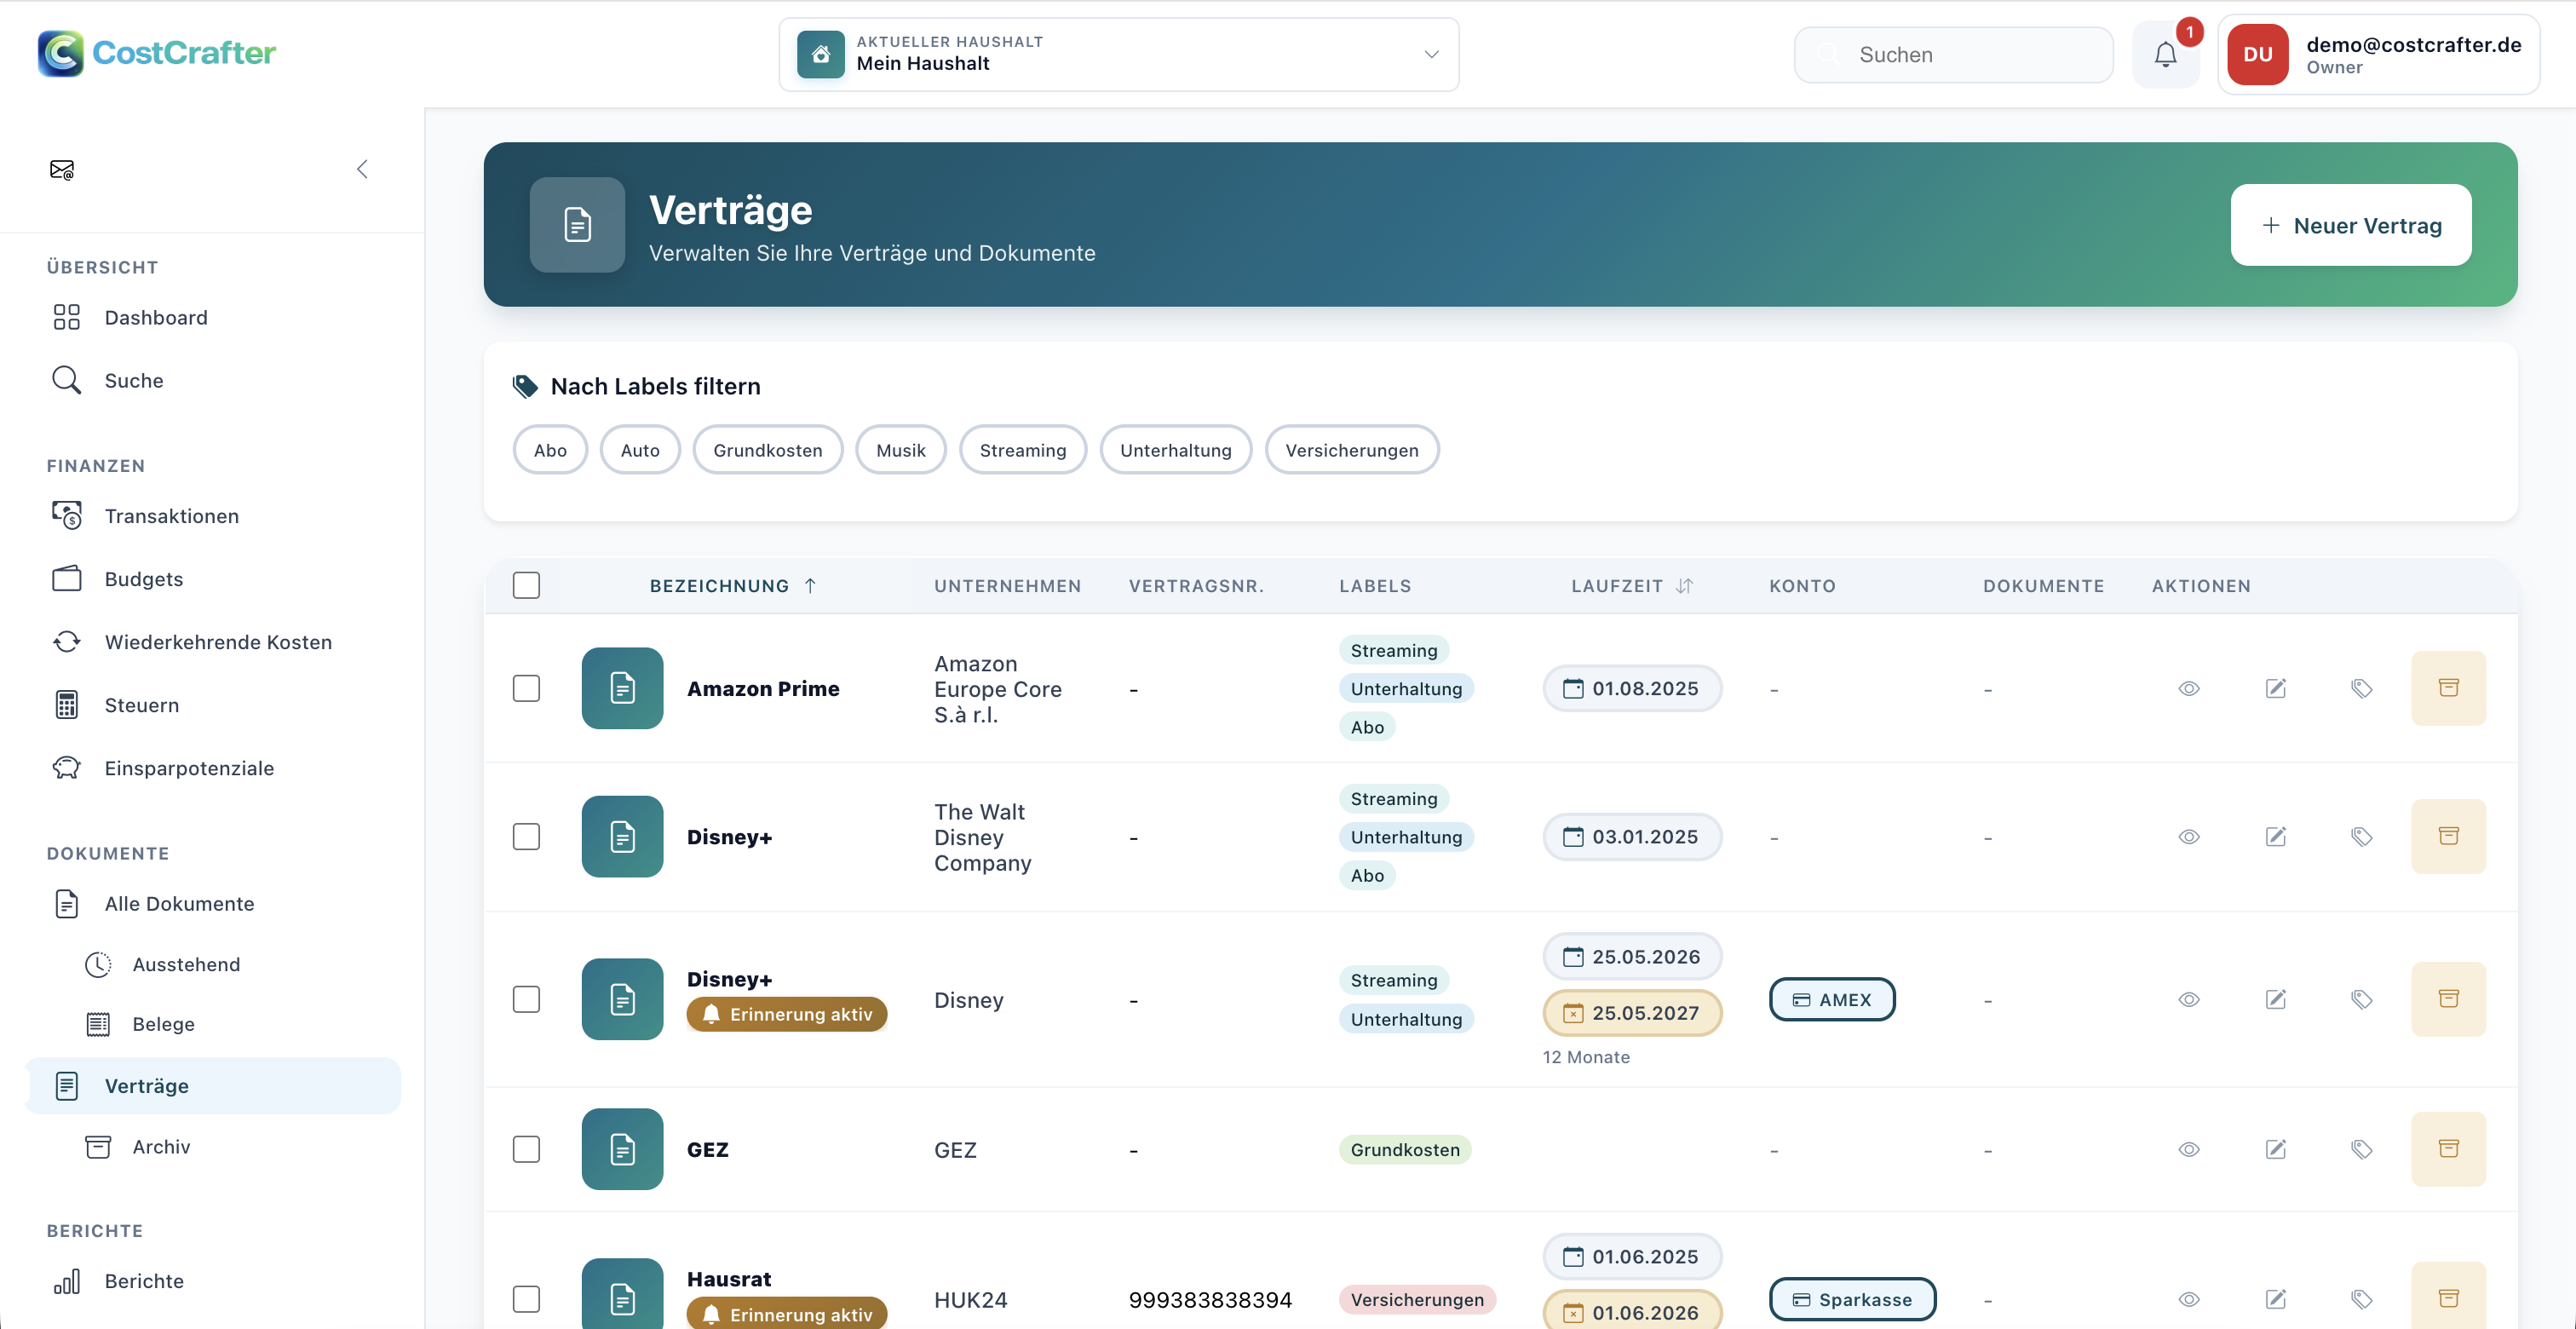The width and height of the screenshot is (2576, 1329).
Task: Click the Sparkasse account badge
Action: [1852, 1300]
